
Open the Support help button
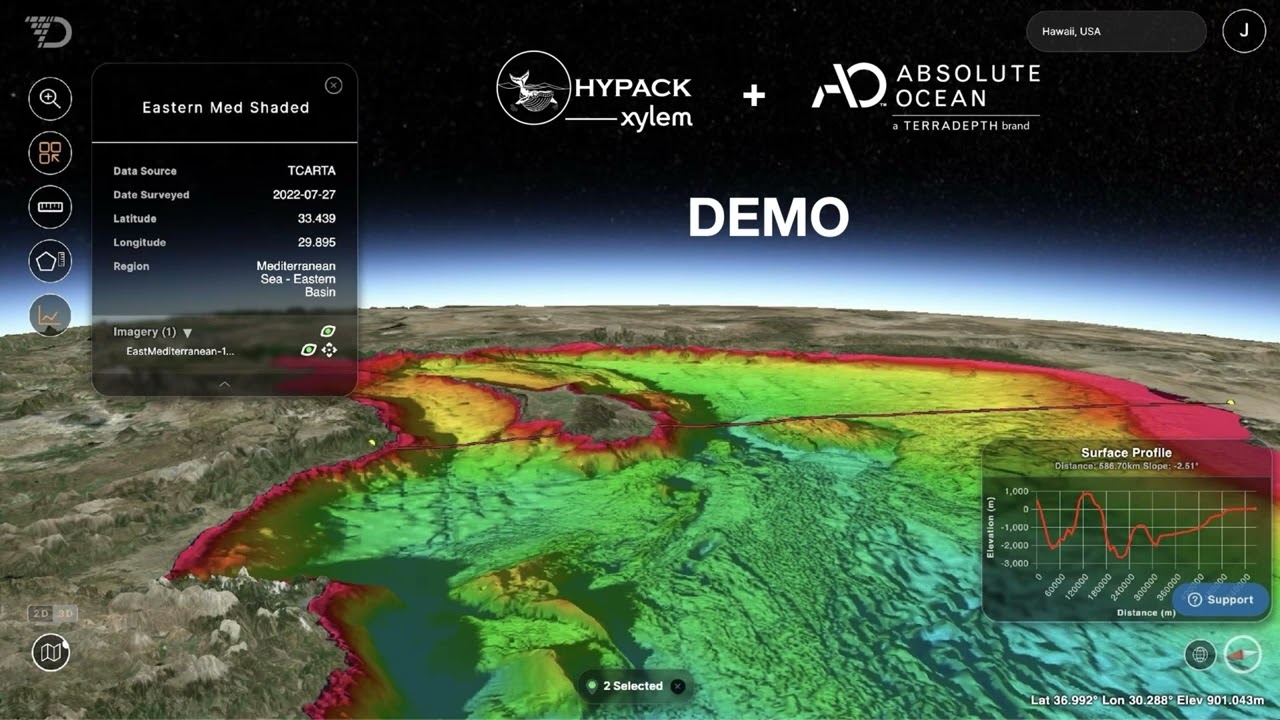(x=1220, y=600)
